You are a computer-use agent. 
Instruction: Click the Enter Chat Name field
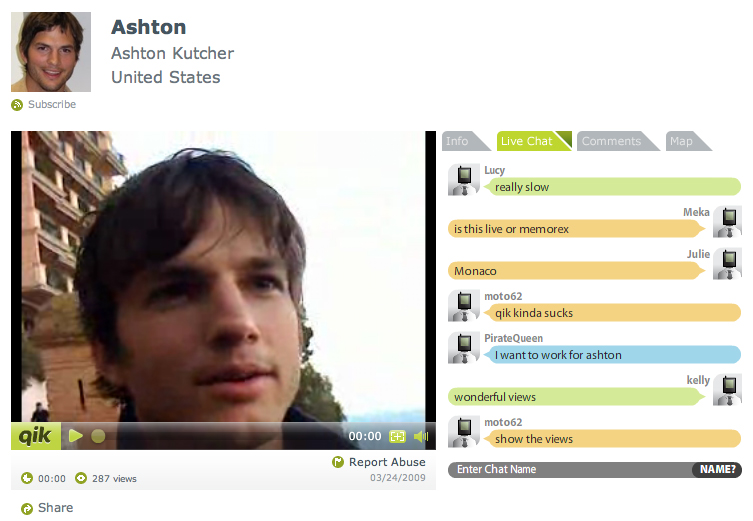coord(571,469)
